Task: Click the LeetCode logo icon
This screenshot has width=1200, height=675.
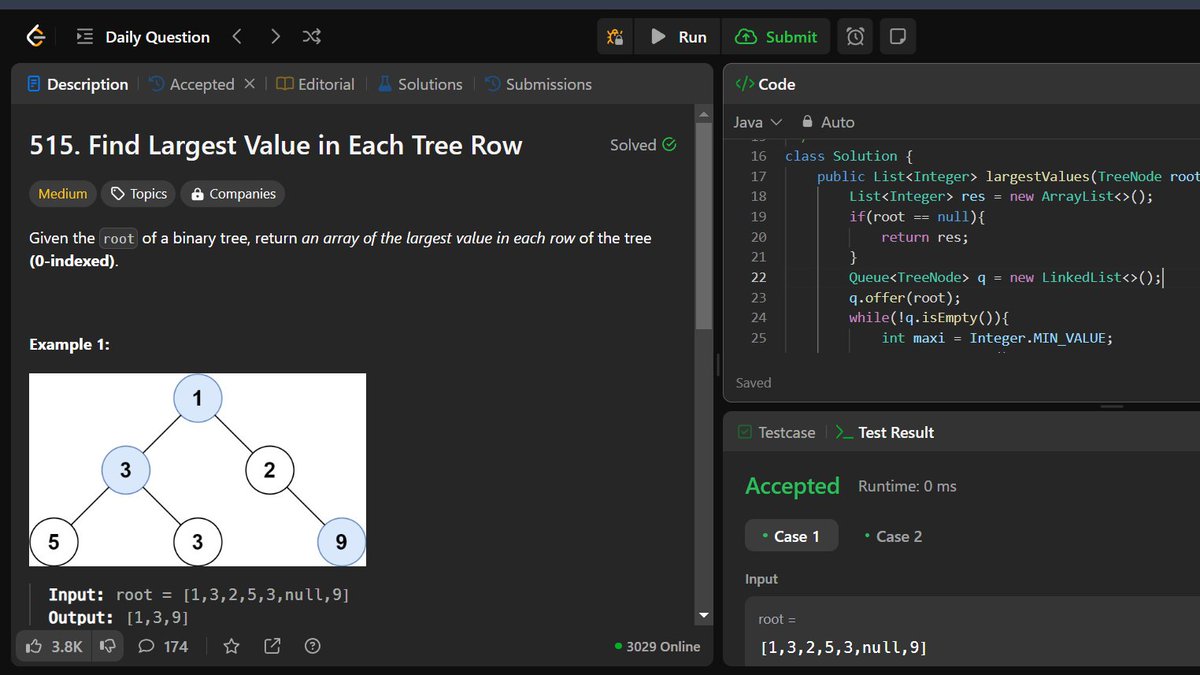Action: point(36,37)
